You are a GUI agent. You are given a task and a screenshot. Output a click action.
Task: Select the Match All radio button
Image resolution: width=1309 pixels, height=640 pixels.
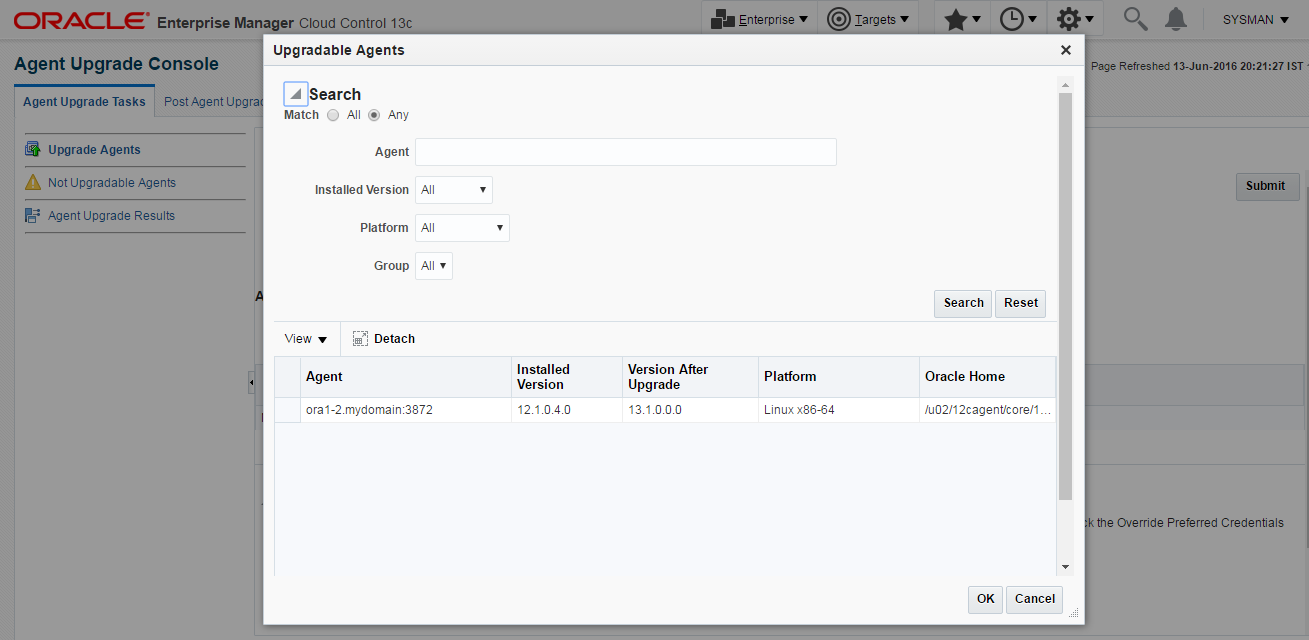click(333, 115)
